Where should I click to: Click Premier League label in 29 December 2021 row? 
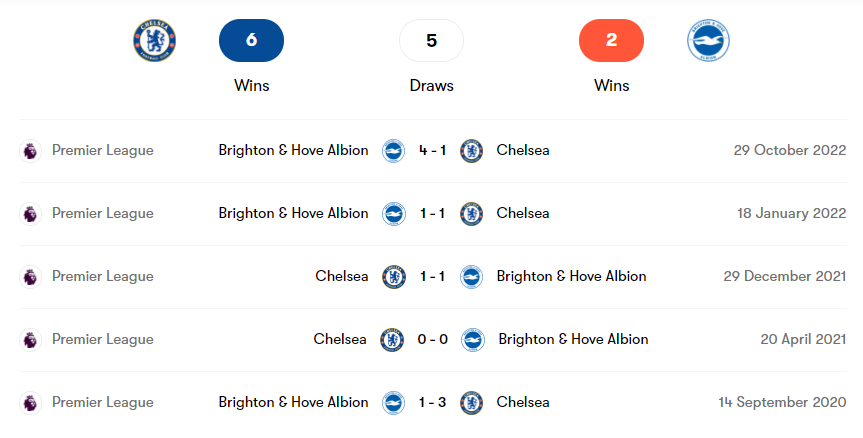(x=103, y=277)
